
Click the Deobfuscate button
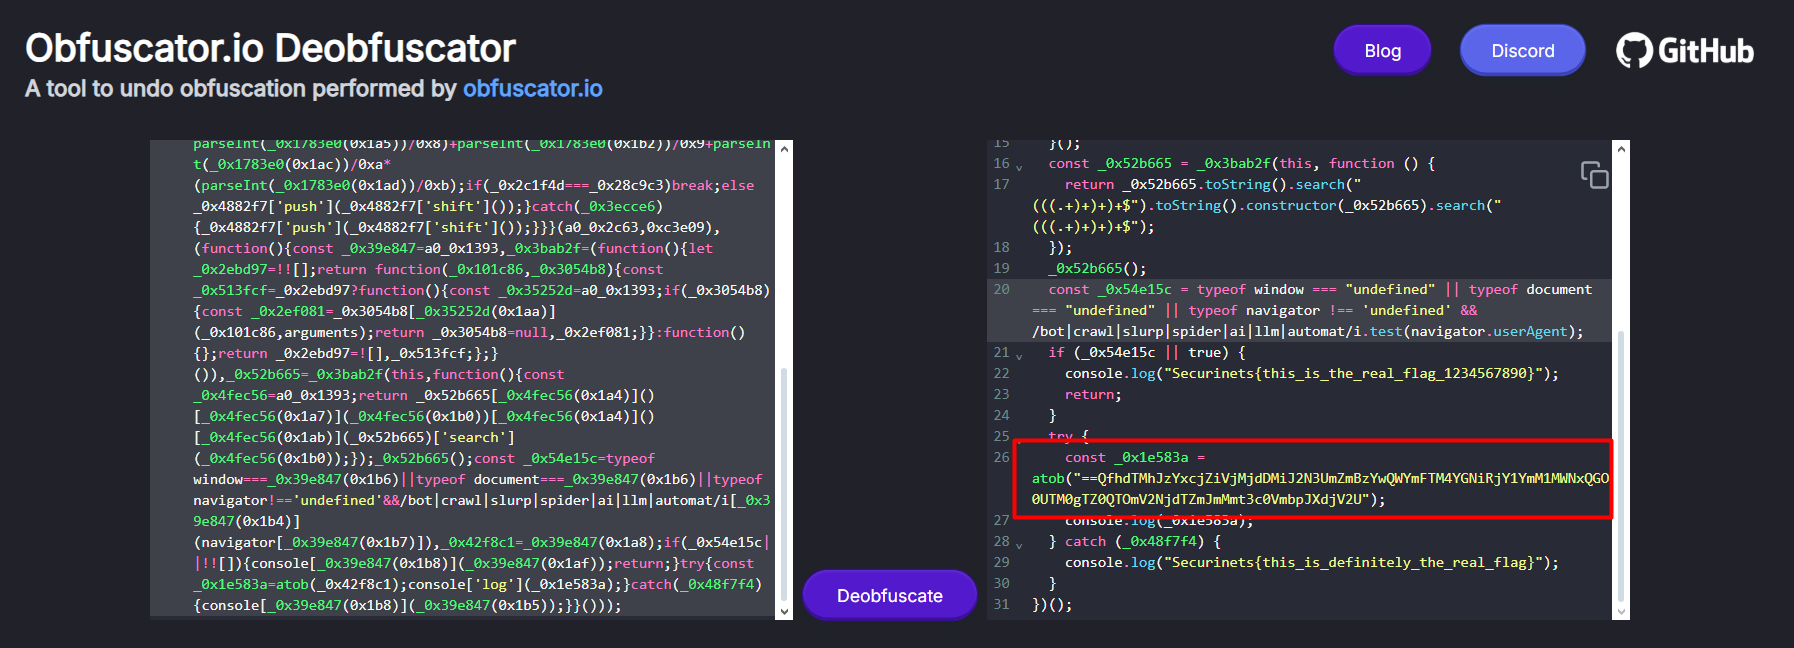click(x=889, y=595)
